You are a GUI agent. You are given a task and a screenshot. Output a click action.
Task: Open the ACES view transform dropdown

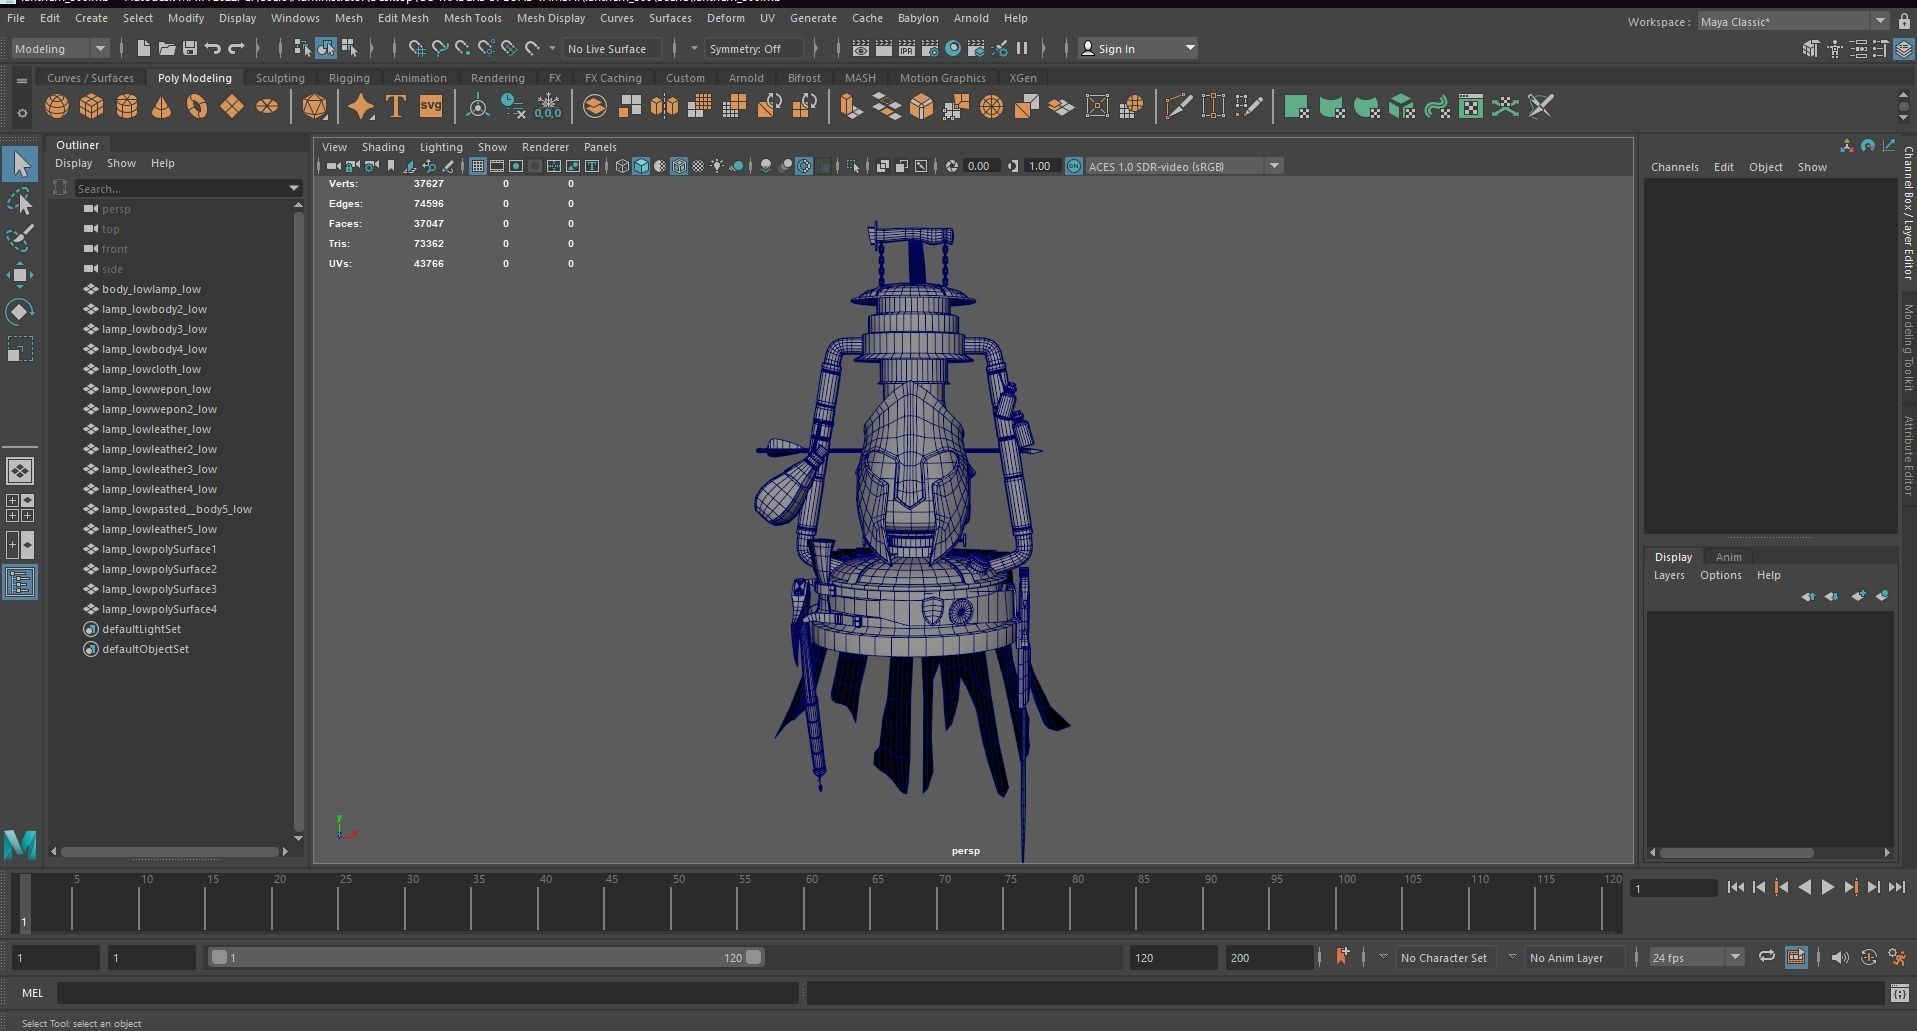[1184, 166]
